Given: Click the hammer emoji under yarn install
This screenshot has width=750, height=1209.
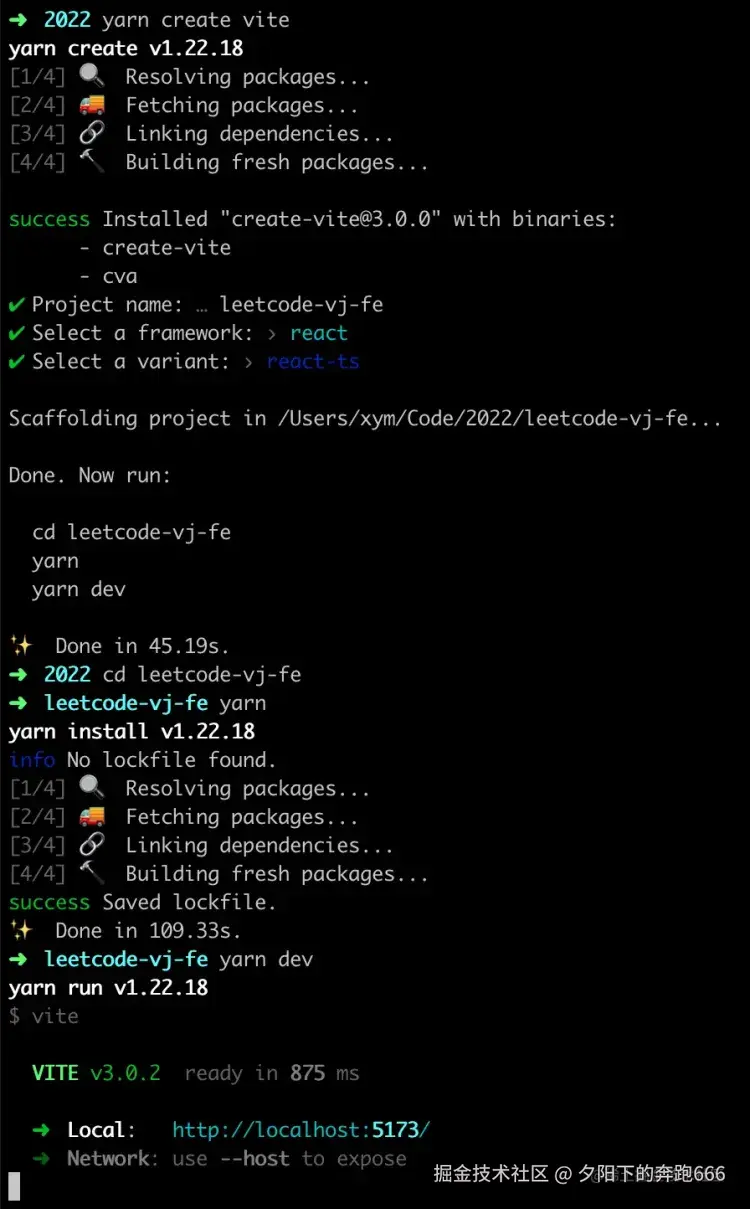Looking at the screenshot, I should tap(91, 874).
